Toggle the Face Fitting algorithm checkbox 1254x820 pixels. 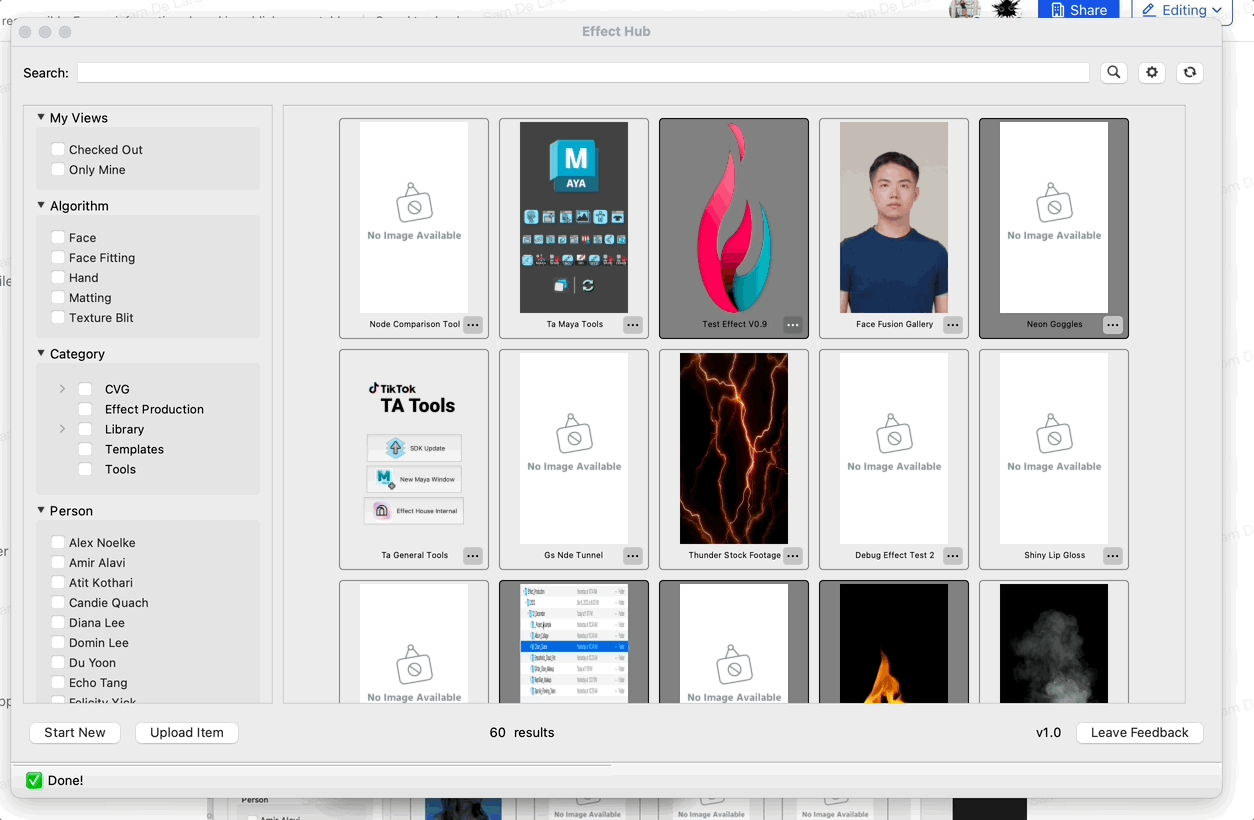point(58,258)
